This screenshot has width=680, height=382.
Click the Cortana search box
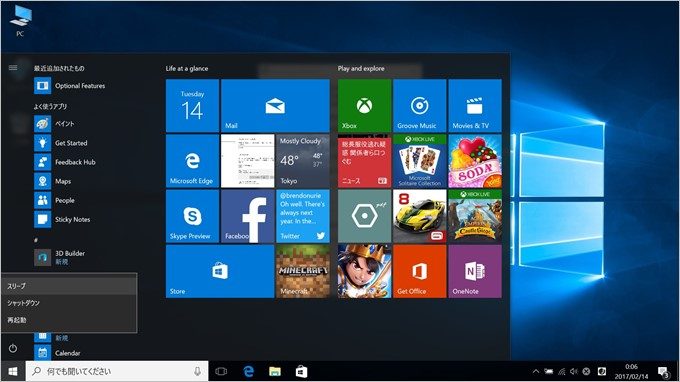click(117, 372)
